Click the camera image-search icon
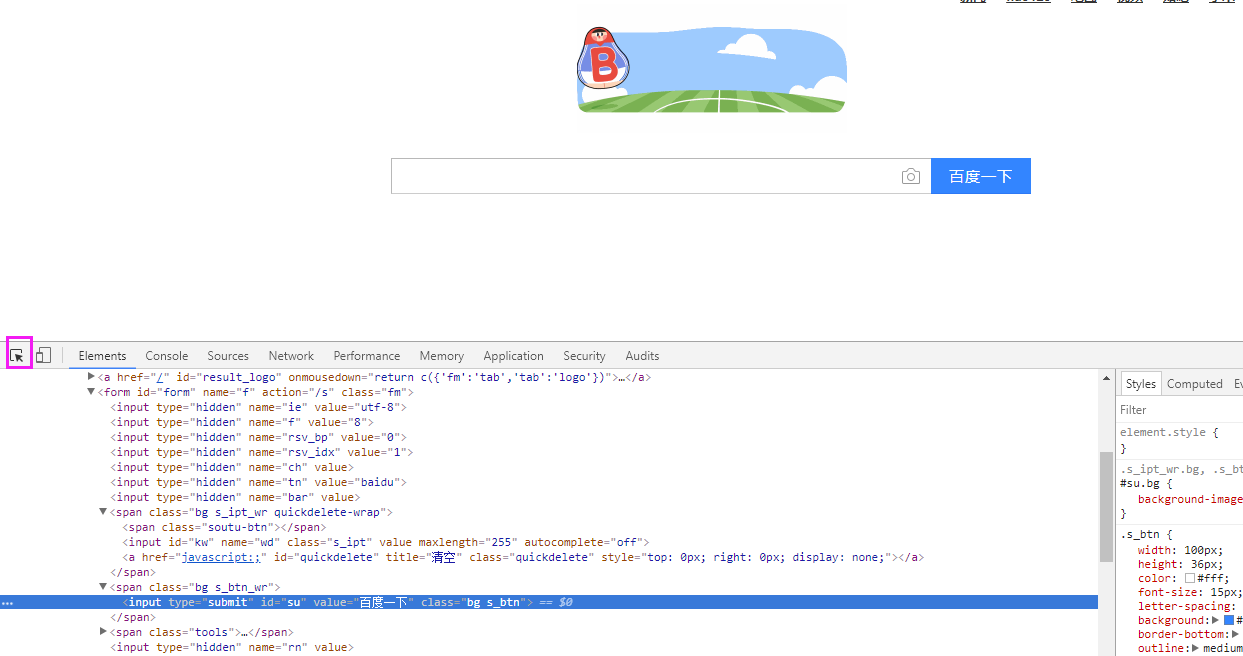The width and height of the screenshot is (1243, 656). 910,176
